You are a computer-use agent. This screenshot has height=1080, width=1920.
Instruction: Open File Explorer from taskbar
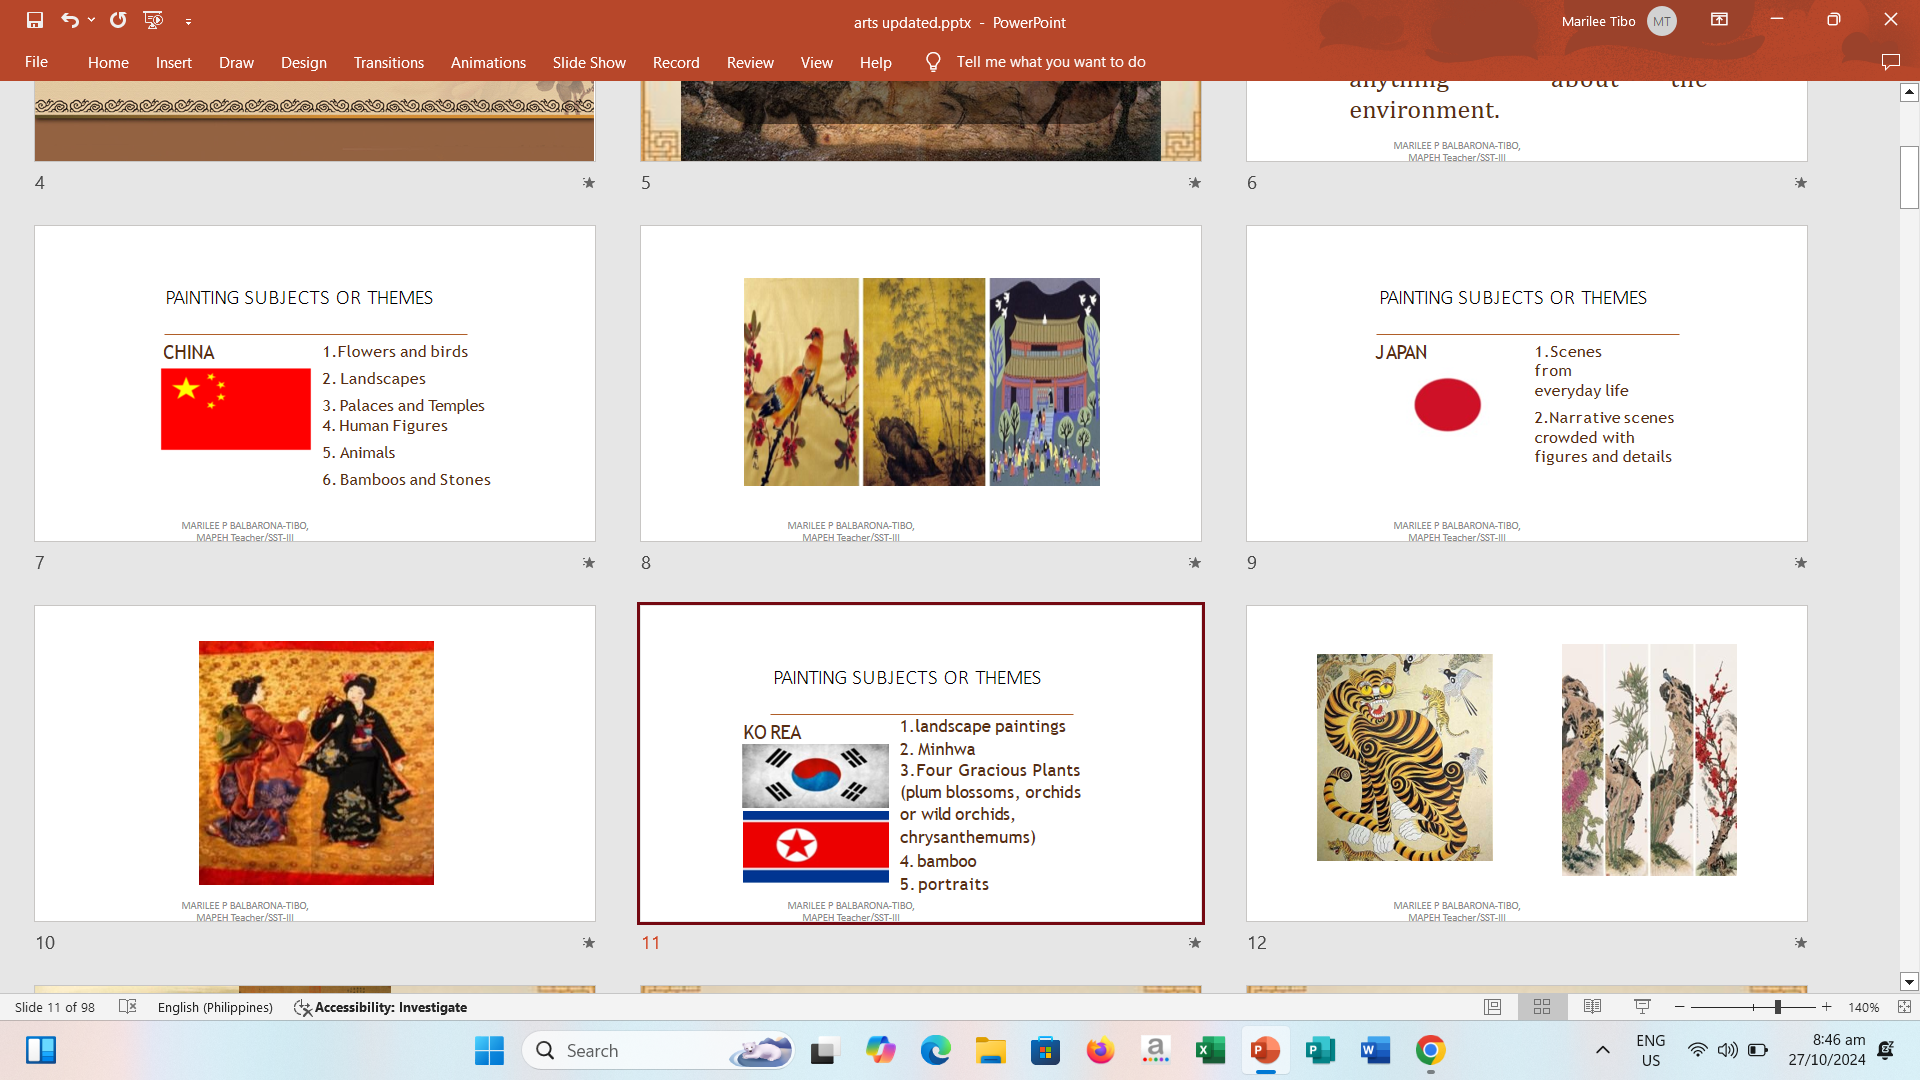[991, 1050]
